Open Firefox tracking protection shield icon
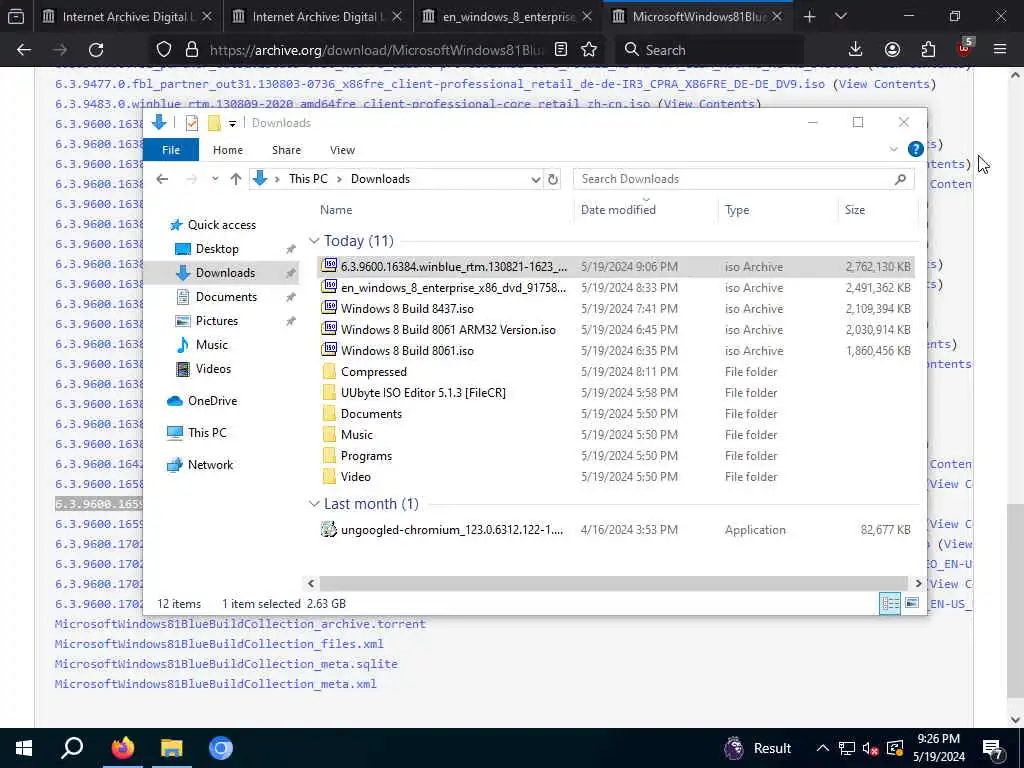Viewport: 1024px width, 768px height. [164, 50]
